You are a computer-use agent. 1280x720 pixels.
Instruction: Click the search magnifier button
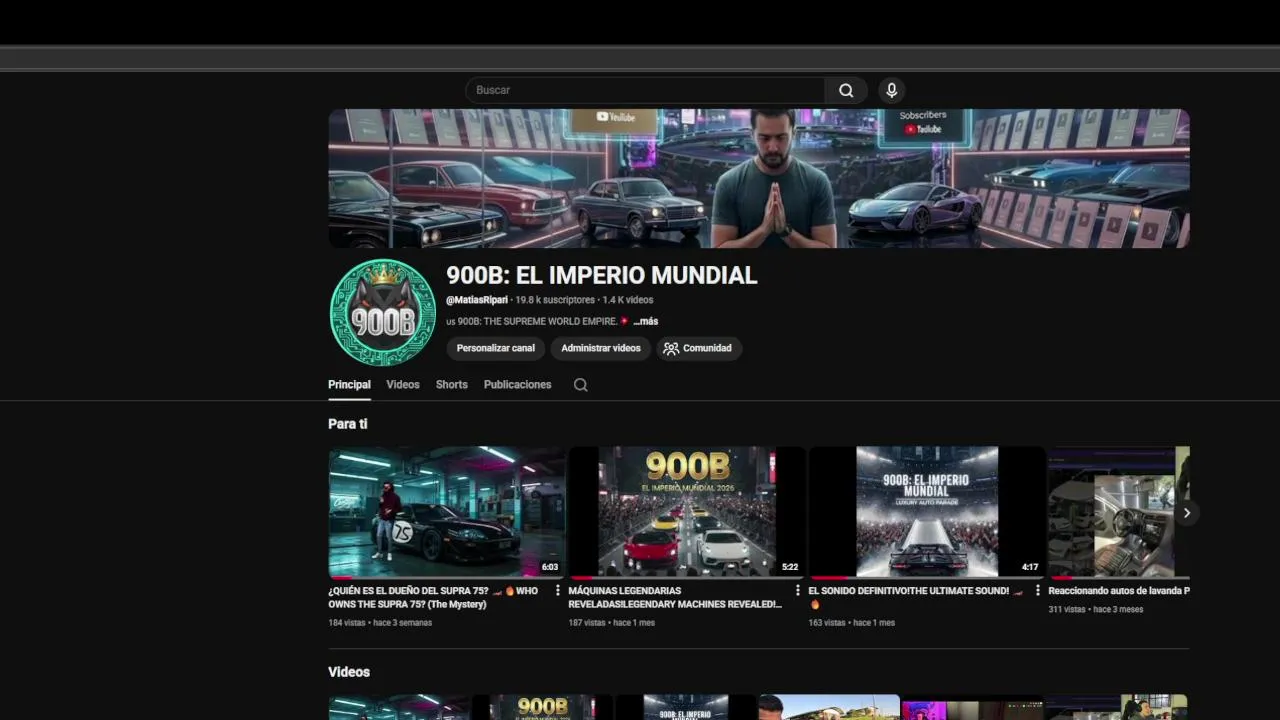(846, 90)
